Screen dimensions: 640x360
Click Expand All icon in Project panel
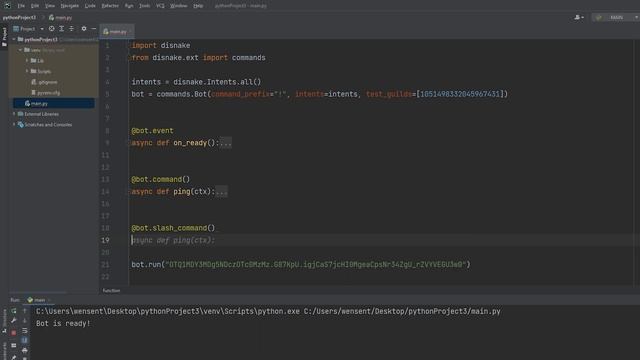pyautogui.click(x=62, y=29)
